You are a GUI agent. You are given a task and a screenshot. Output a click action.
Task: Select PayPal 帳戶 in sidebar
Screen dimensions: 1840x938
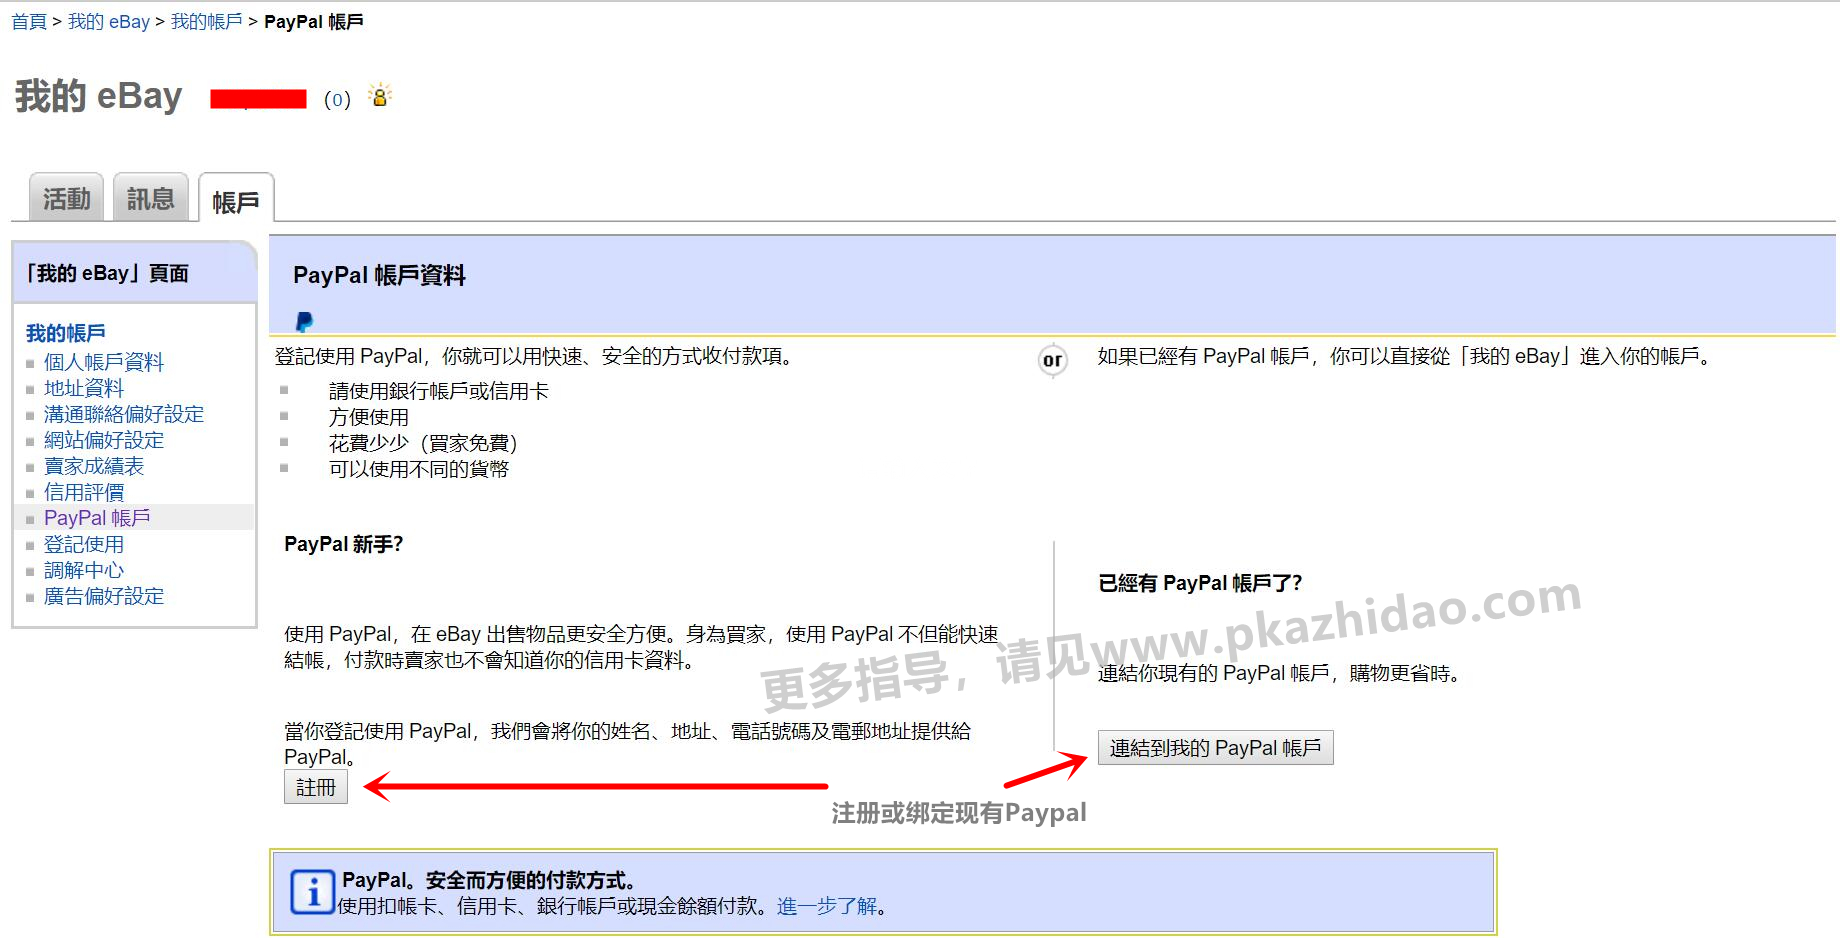coord(97,518)
